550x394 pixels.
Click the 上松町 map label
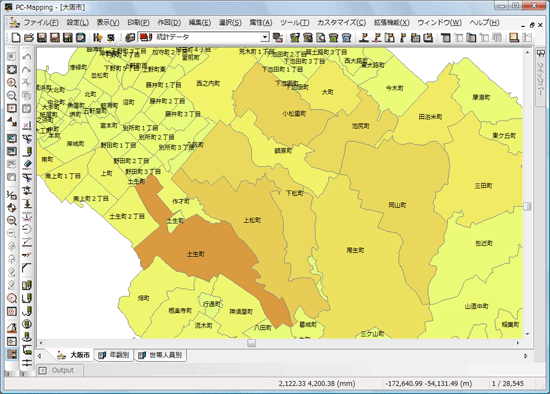[x=252, y=220]
